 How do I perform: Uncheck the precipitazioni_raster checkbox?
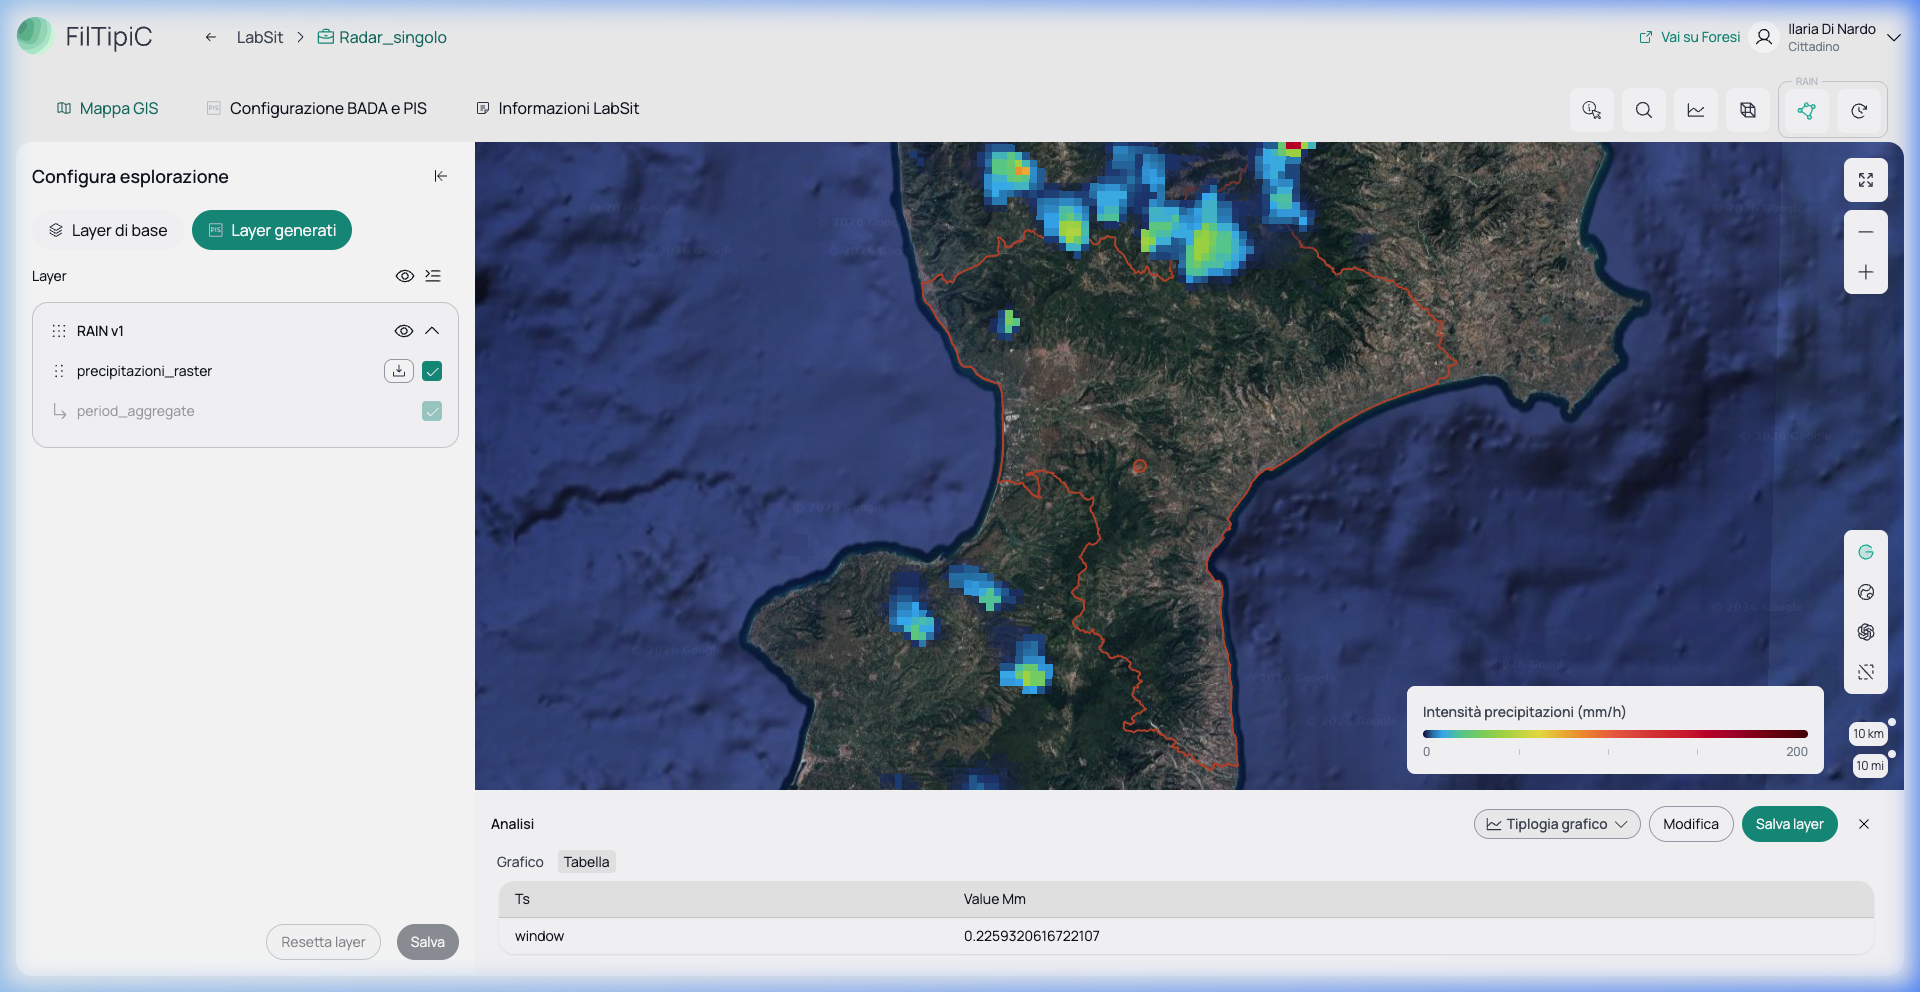tap(432, 371)
